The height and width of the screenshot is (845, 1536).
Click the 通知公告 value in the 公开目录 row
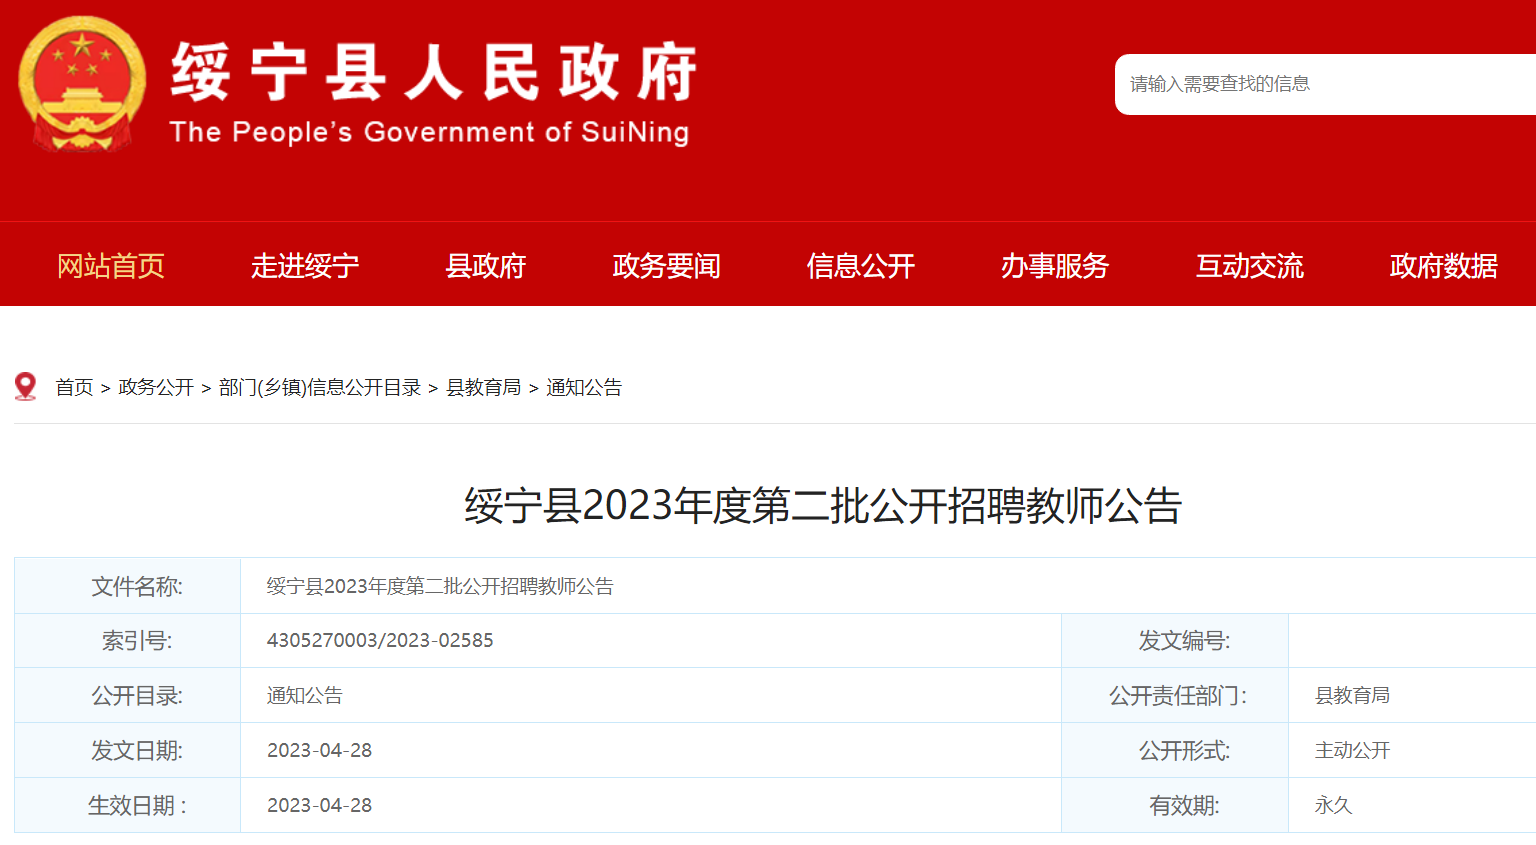click(x=305, y=695)
